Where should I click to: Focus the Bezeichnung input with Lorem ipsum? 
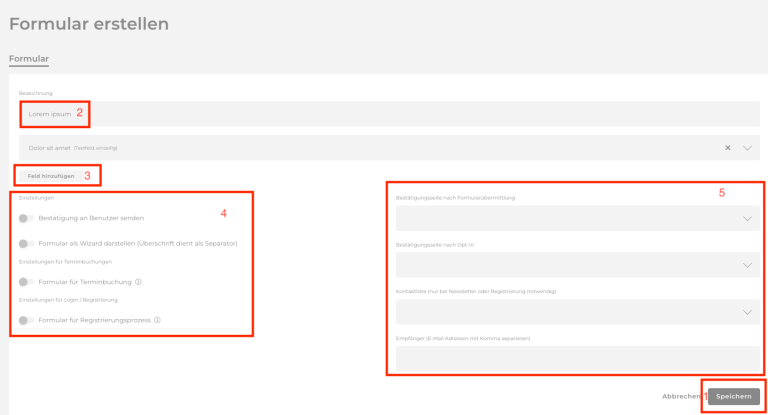tap(300, 114)
